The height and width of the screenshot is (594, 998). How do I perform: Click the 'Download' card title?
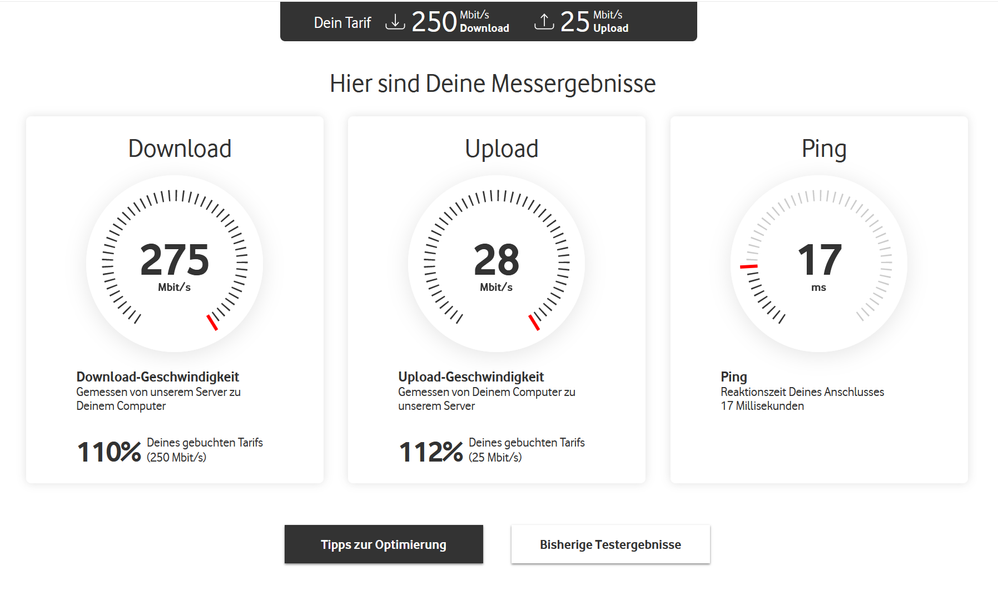coord(180,149)
